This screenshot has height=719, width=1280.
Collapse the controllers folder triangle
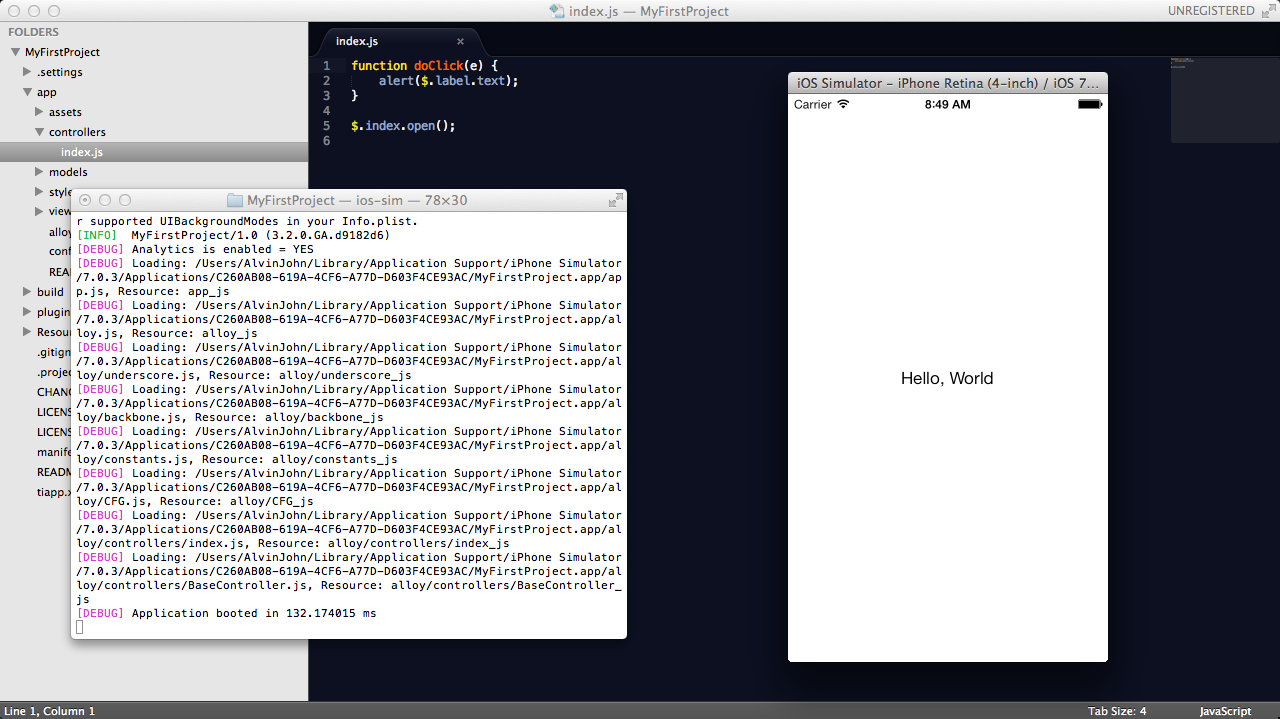coord(40,132)
